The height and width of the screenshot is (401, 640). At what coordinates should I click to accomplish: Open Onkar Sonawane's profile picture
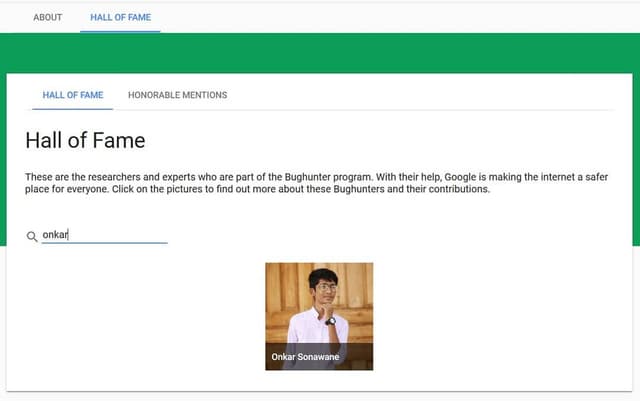click(x=319, y=316)
